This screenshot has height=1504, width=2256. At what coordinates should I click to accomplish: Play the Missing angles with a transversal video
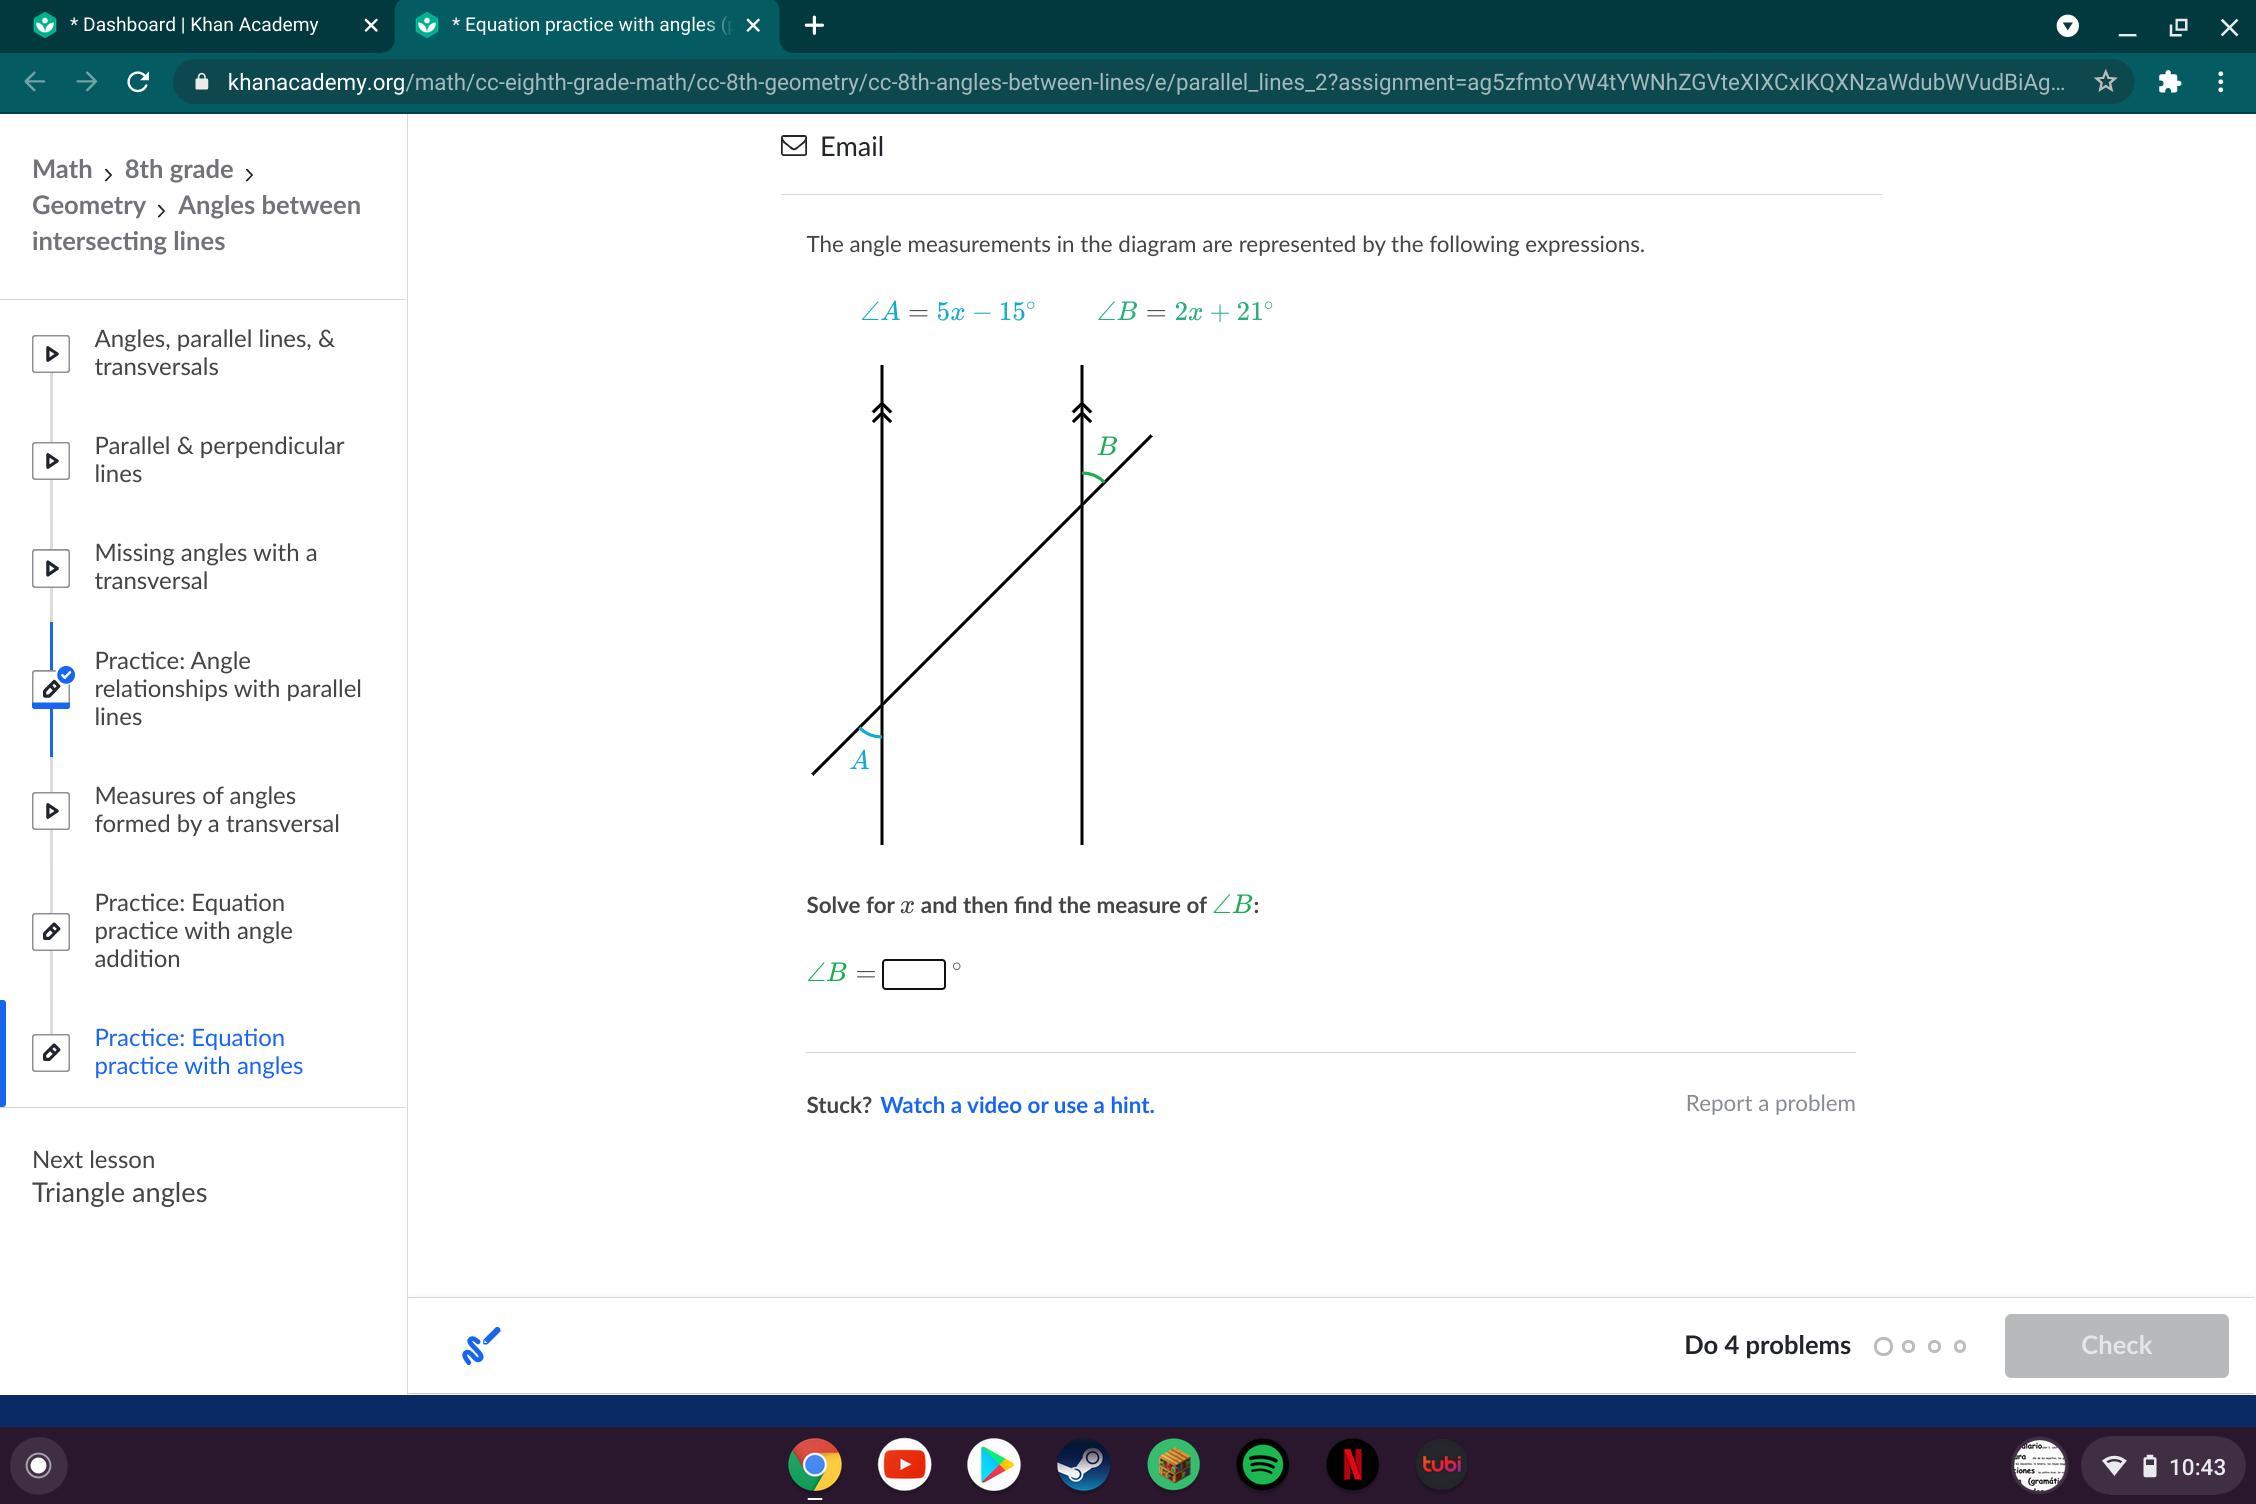(51, 568)
